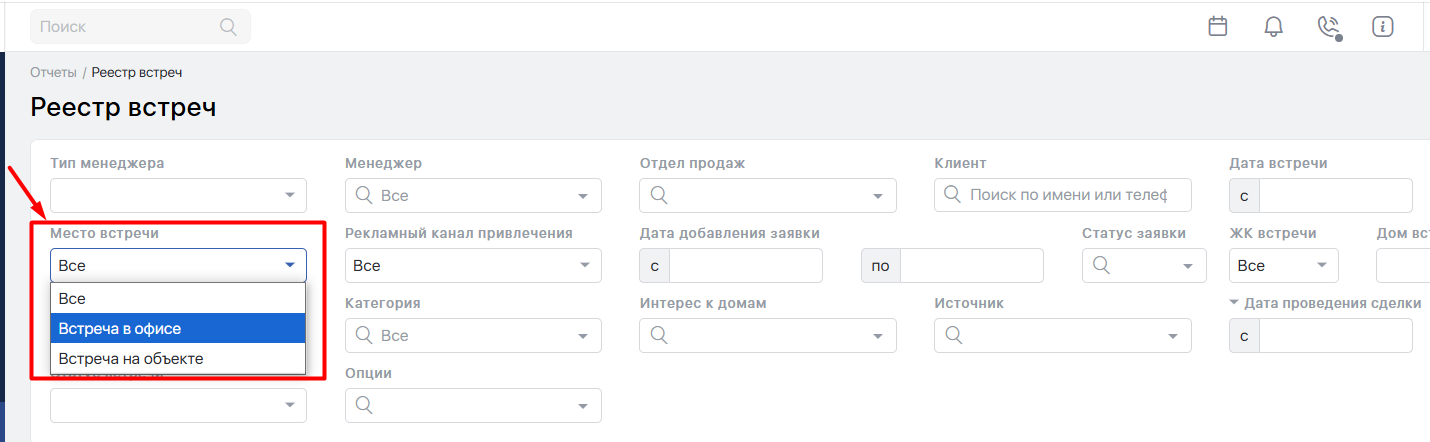Click the phone calls icon
Screen dimensions: 1430x442
pyautogui.click(x=1328, y=27)
